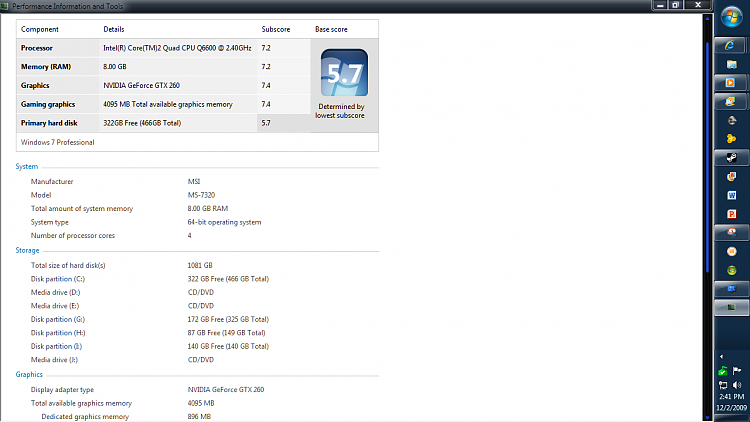
Task: Click the Intel Core 2 Quad Q6600 detail
Action: (177, 48)
